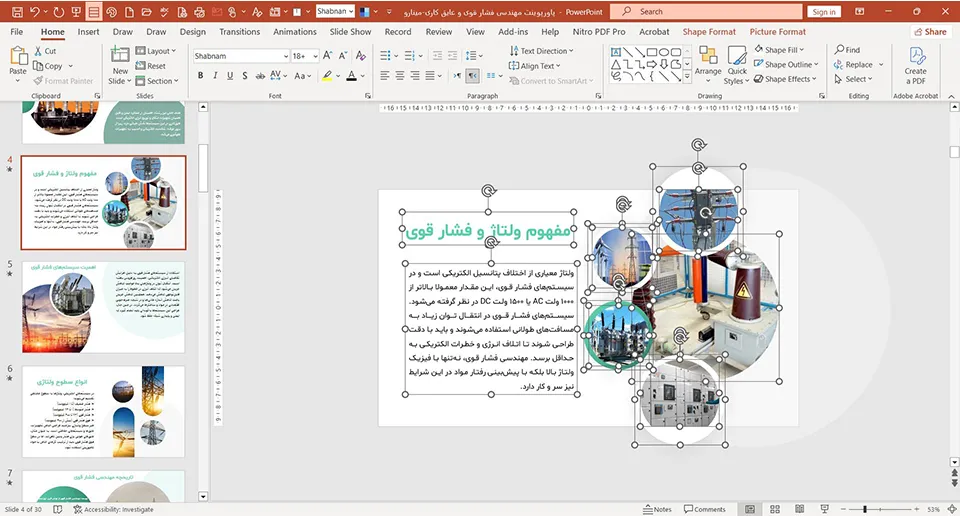
Task: Toggle Align Left paragraph button
Action: tap(384, 76)
